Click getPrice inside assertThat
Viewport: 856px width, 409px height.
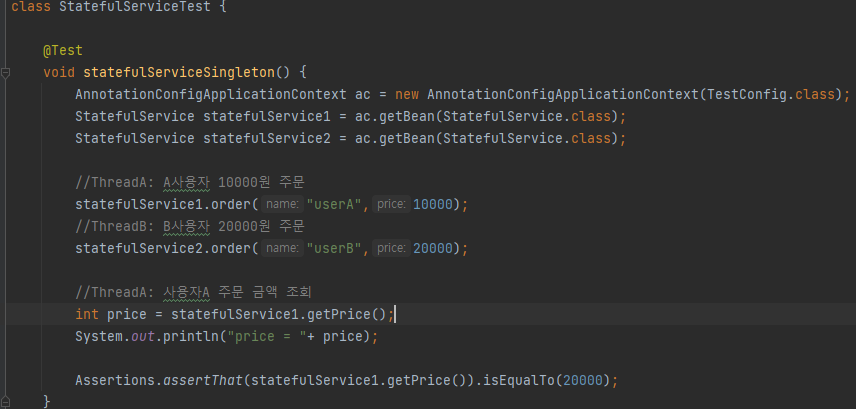tap(419, 380)
